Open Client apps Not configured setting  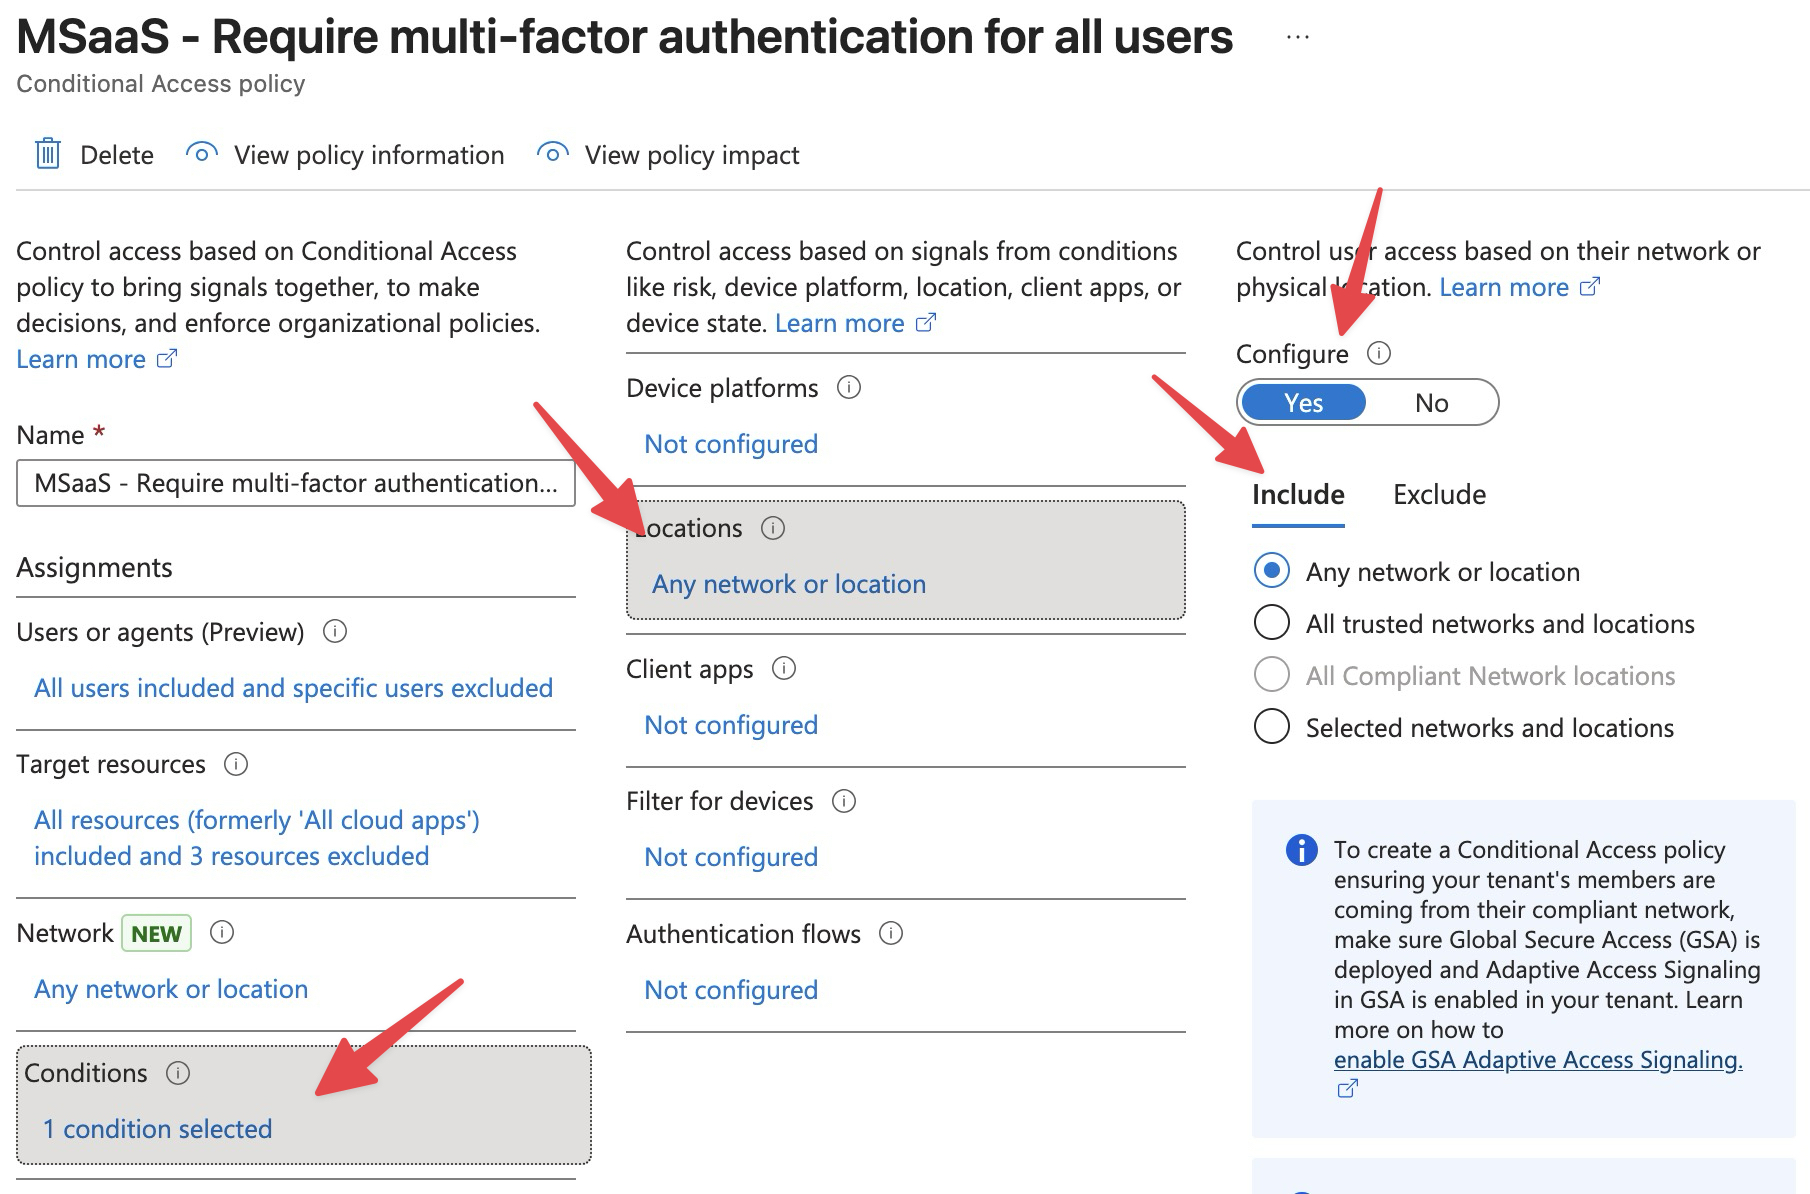(731, 725)
